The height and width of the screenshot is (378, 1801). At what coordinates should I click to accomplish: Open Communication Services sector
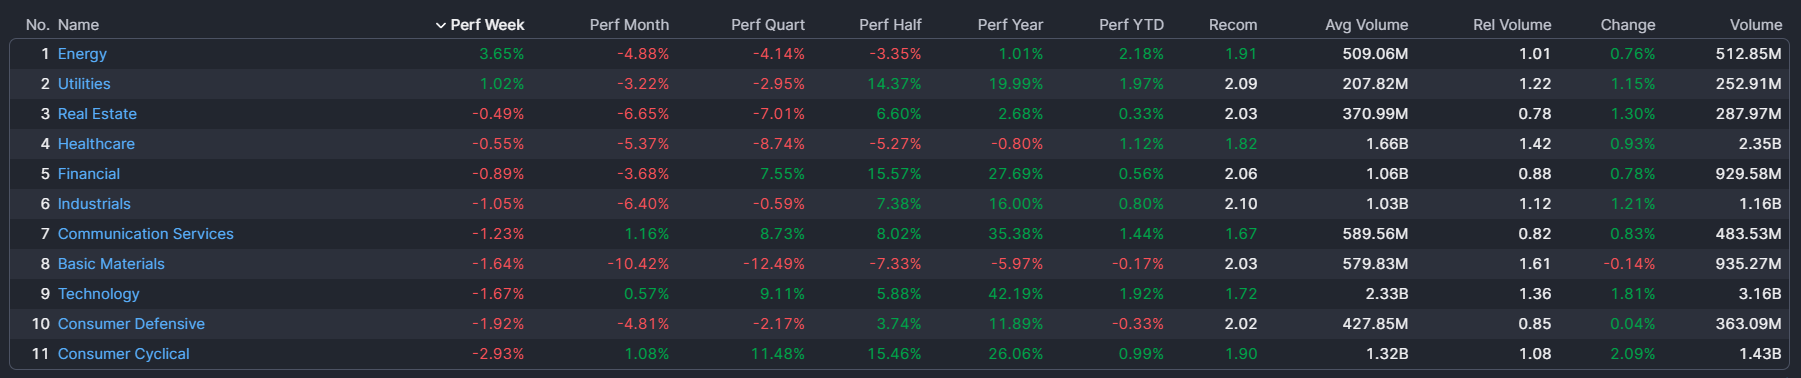[146, 234]
